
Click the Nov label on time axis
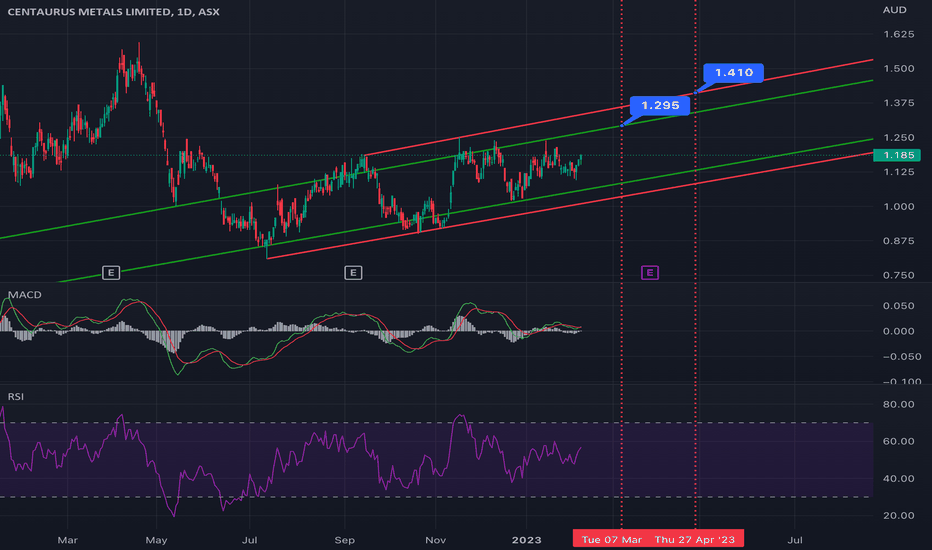click(x=435, y=540)
